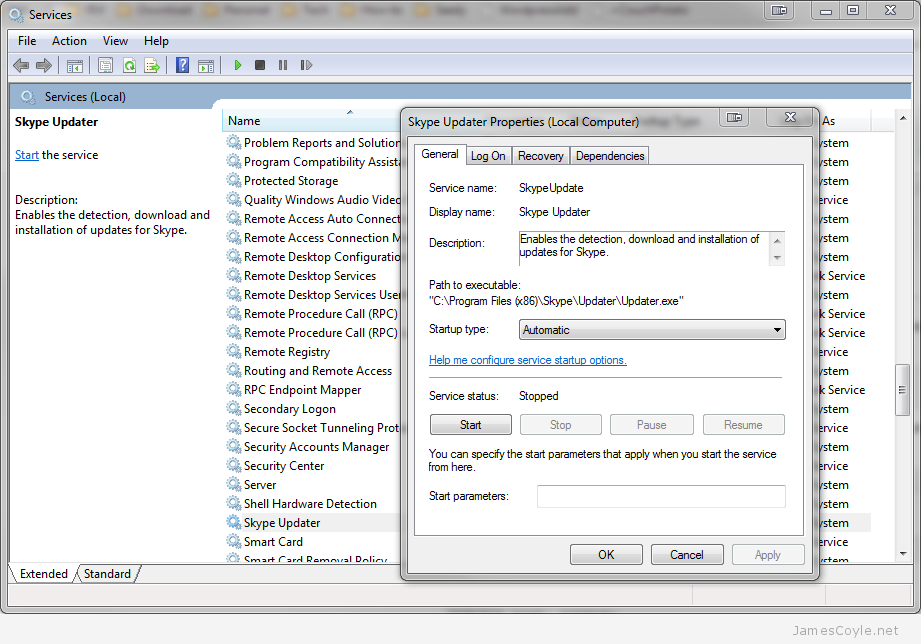921x644 pixels.
Task: Click the OK button
Action: point(606,555)
